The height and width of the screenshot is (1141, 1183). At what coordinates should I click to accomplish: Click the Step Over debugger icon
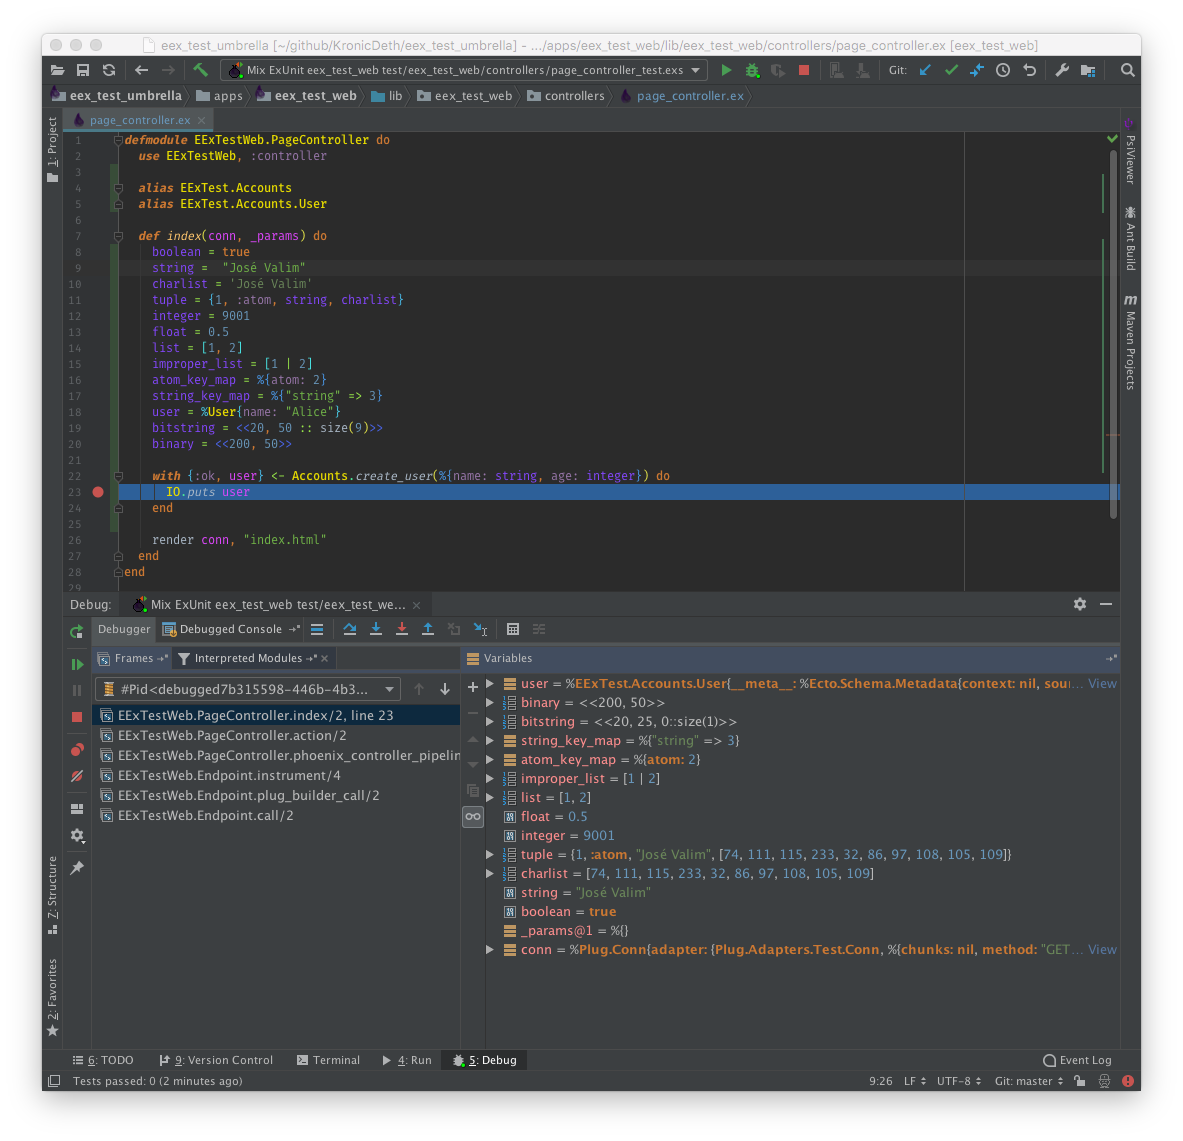coord(350,629)
